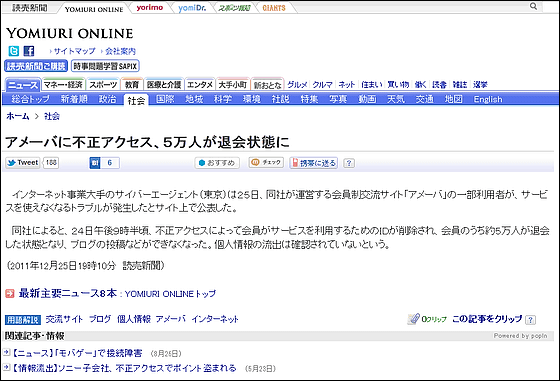The width and height of the screenshot is (560, 381).
Task: Click the Tweet button
Action: coord(22,163)
